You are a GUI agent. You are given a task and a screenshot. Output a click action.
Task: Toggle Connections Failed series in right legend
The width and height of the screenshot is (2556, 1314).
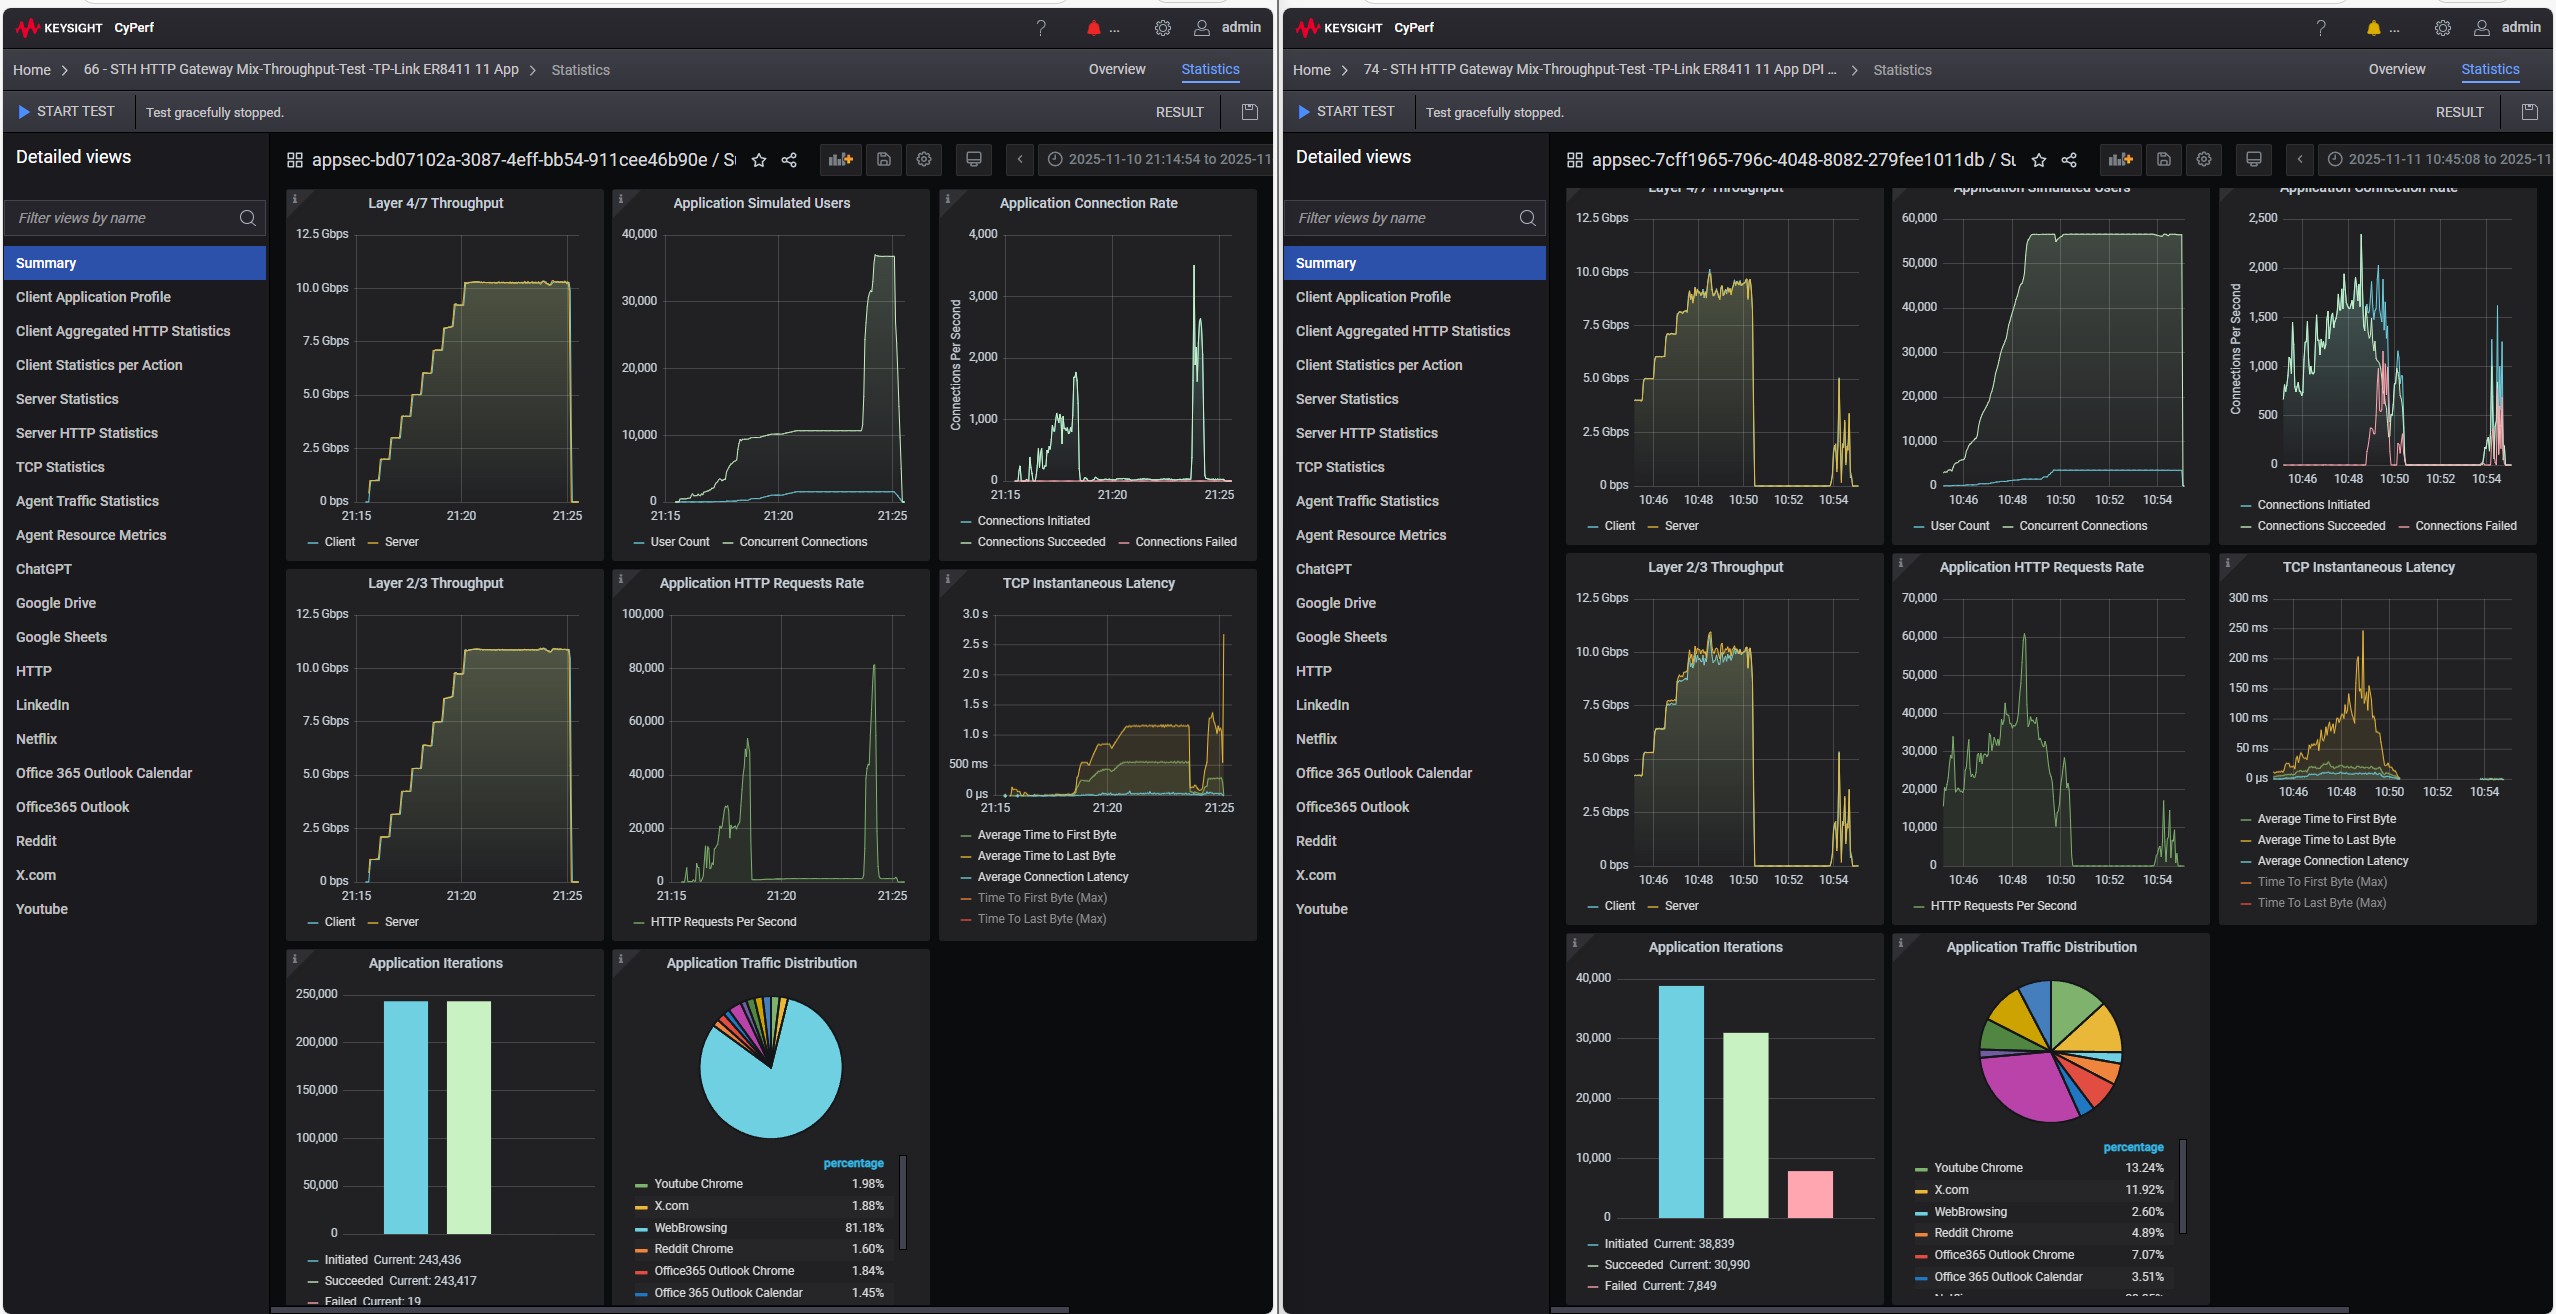point(2464,526)
